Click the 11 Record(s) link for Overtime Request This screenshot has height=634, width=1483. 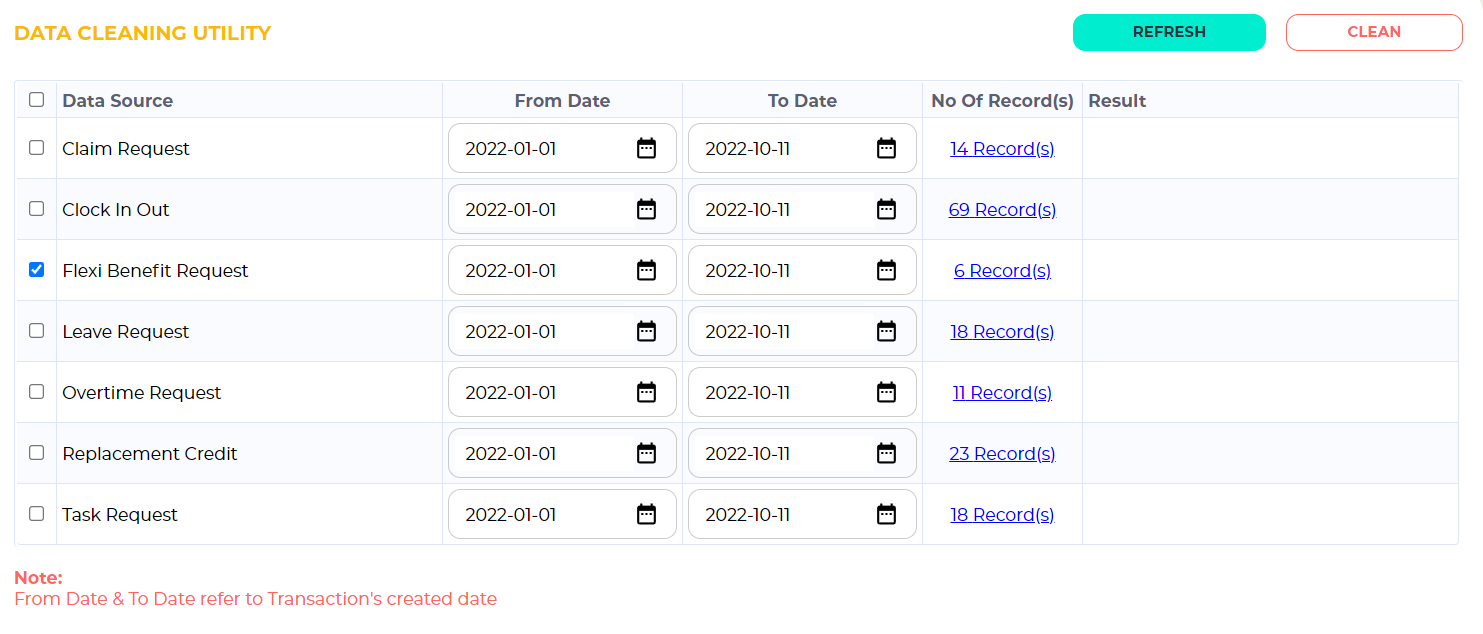pyautogui.click(x=1002, y=393)
